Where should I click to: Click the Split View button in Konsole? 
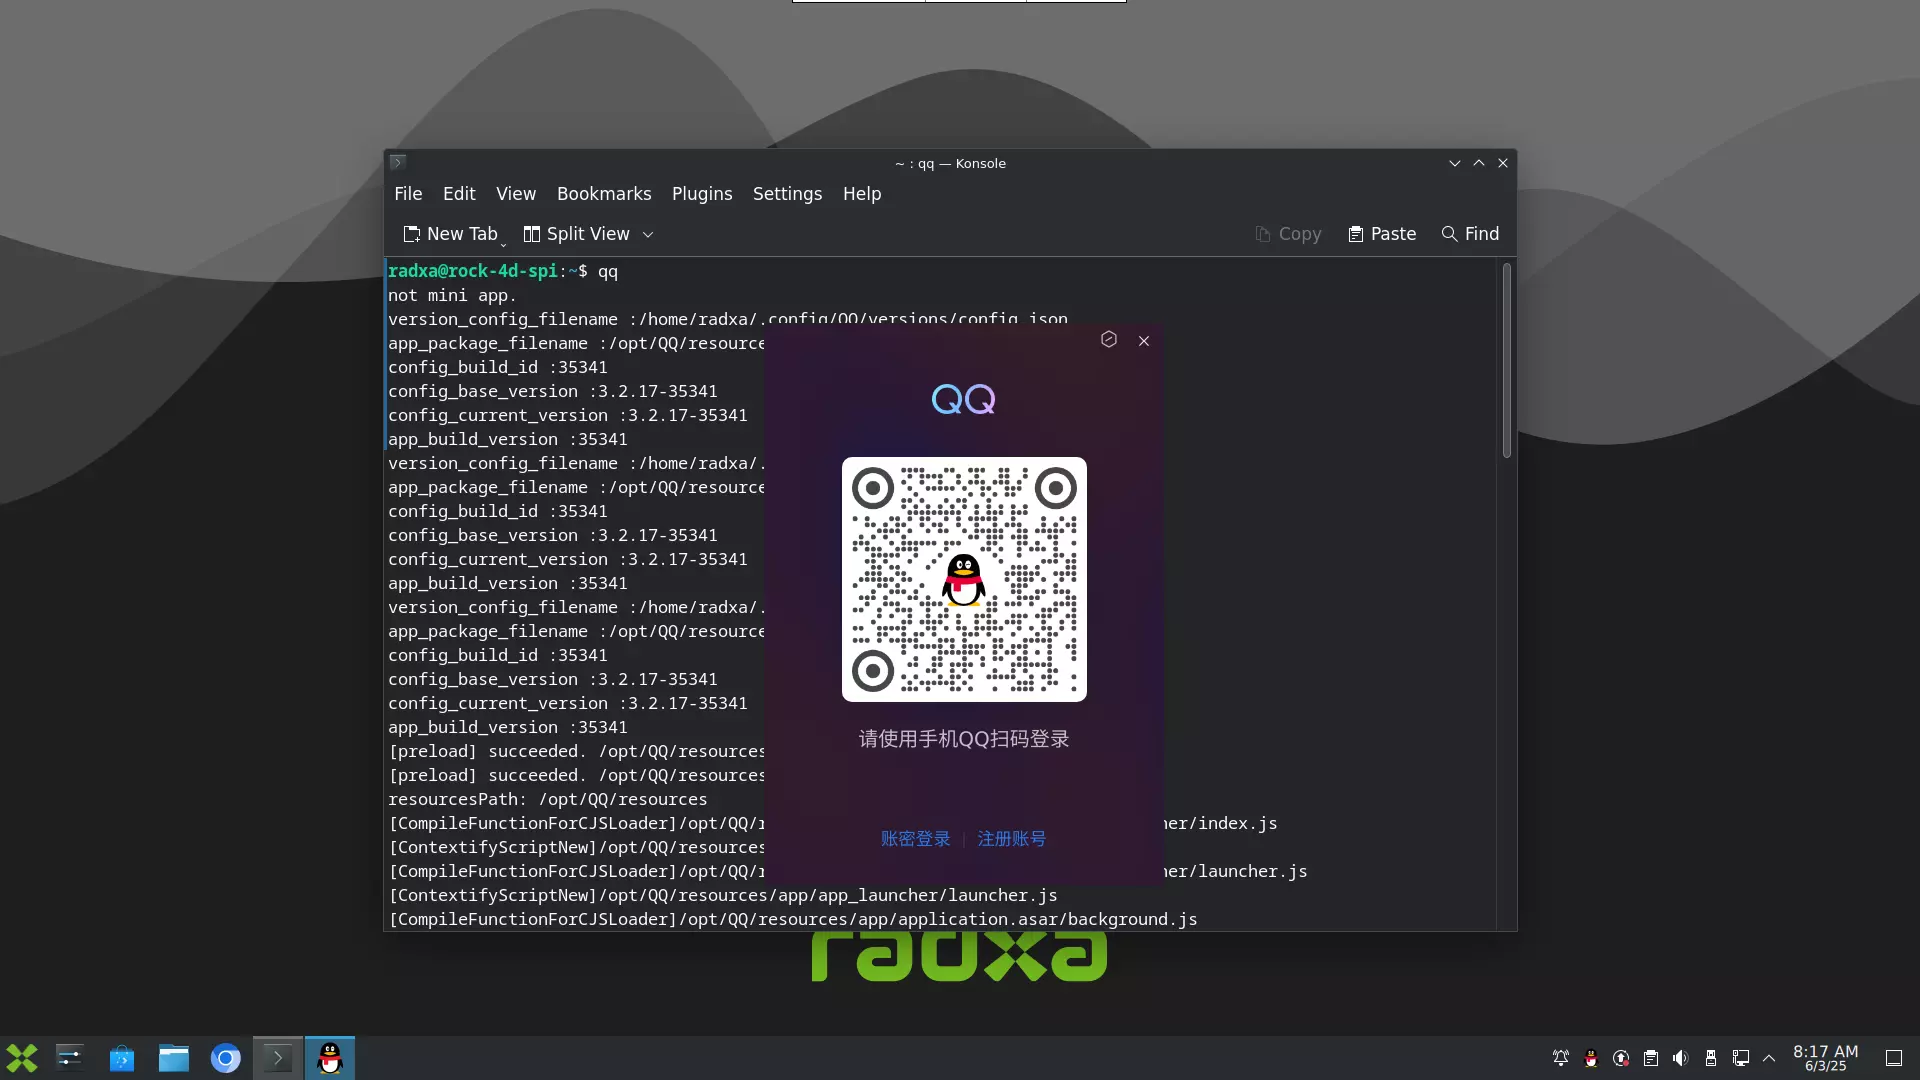(577, 234)
